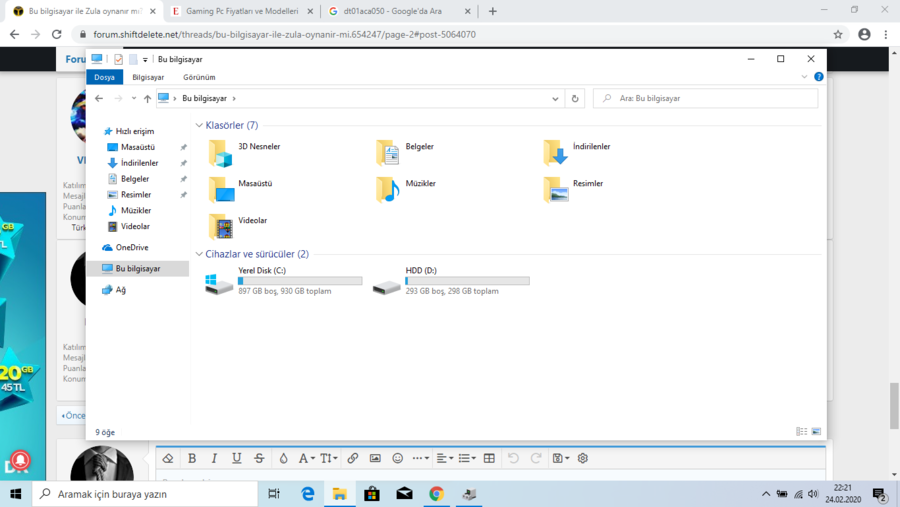Select the HDD (D:) drive
Viewport: 900px width, 507px height.
(451, 281)
